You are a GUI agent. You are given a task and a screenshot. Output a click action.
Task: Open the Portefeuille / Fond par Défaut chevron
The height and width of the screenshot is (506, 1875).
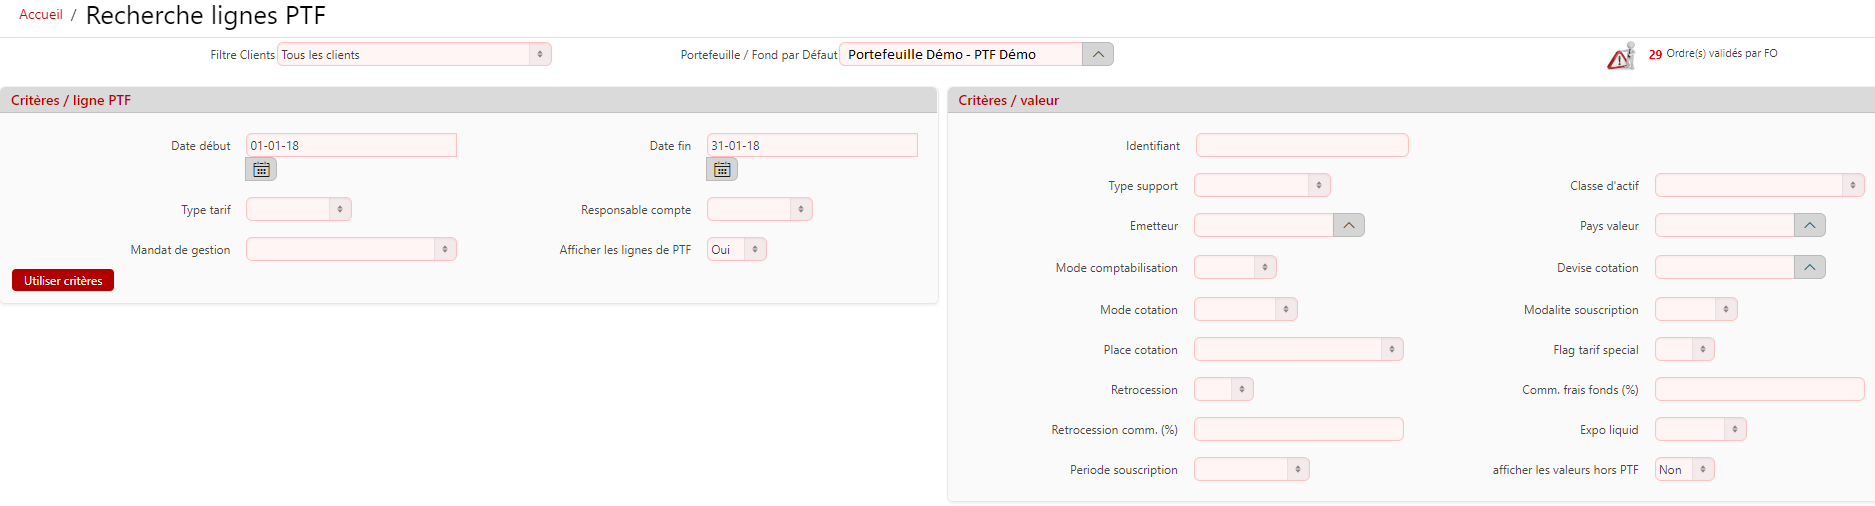tap(1097, 55)
